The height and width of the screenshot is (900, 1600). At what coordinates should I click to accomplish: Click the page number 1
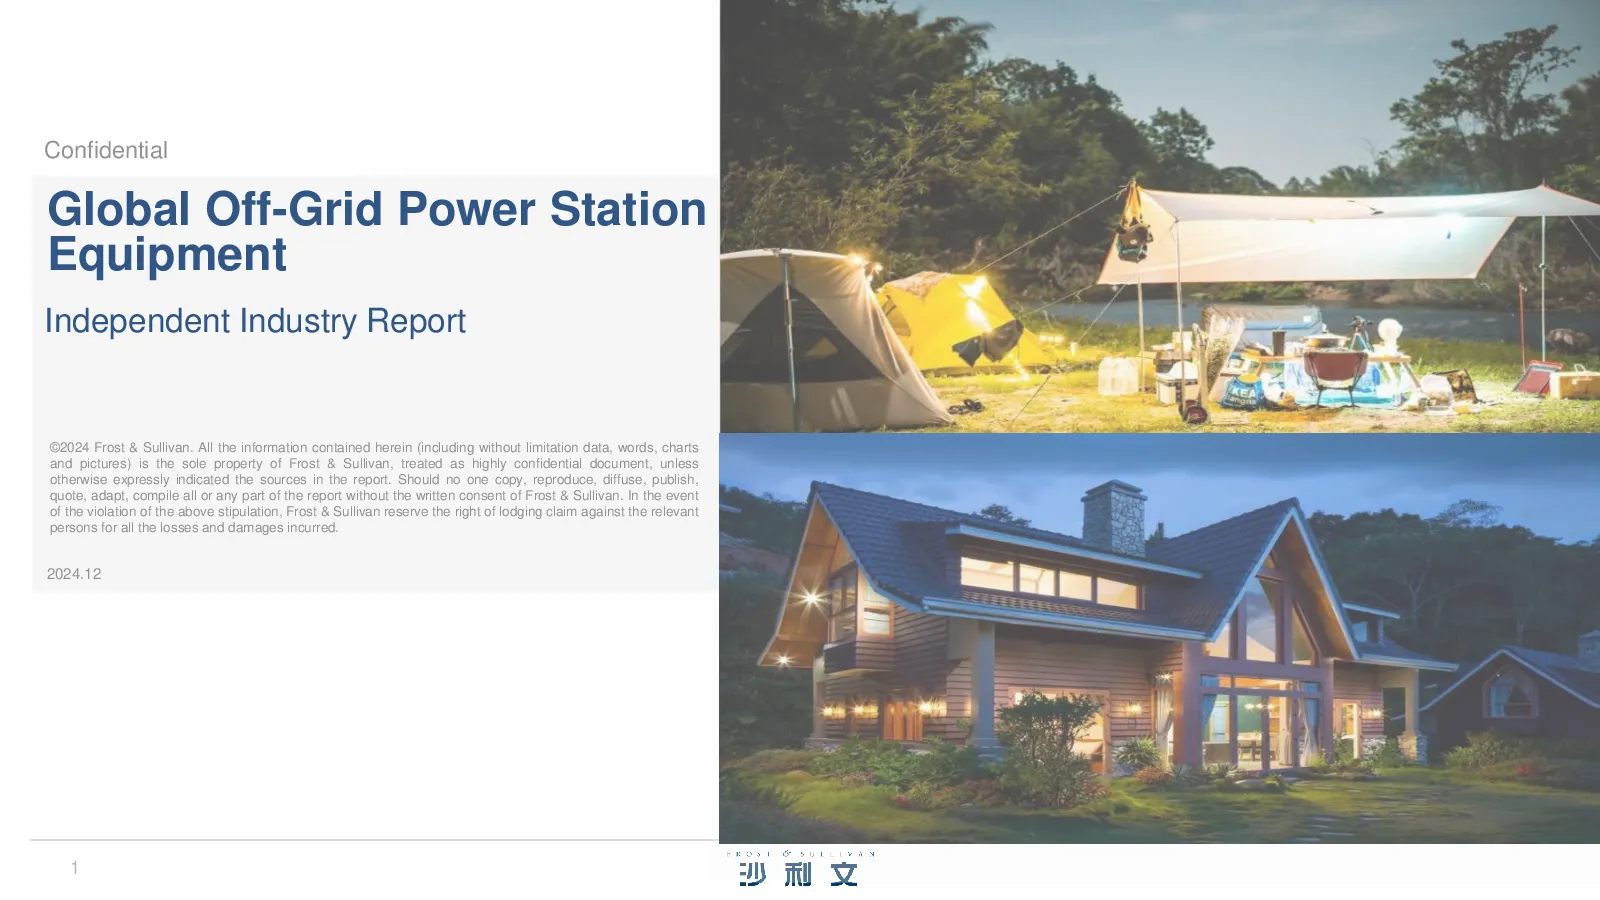coord(74,868)
